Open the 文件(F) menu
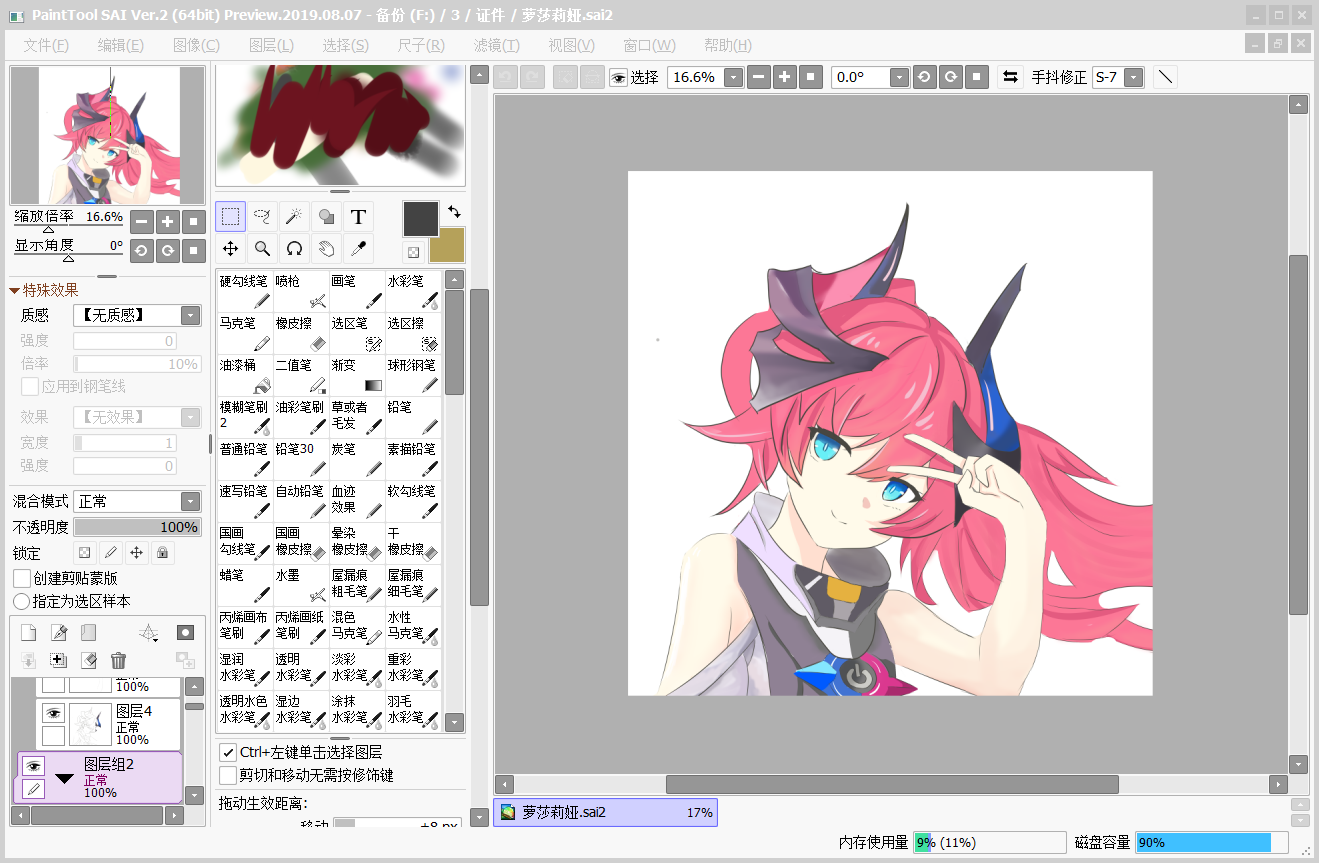Image resolution: width=1319 pixels, height=863 pixels. pyautogui.click(x=47, y=45)
